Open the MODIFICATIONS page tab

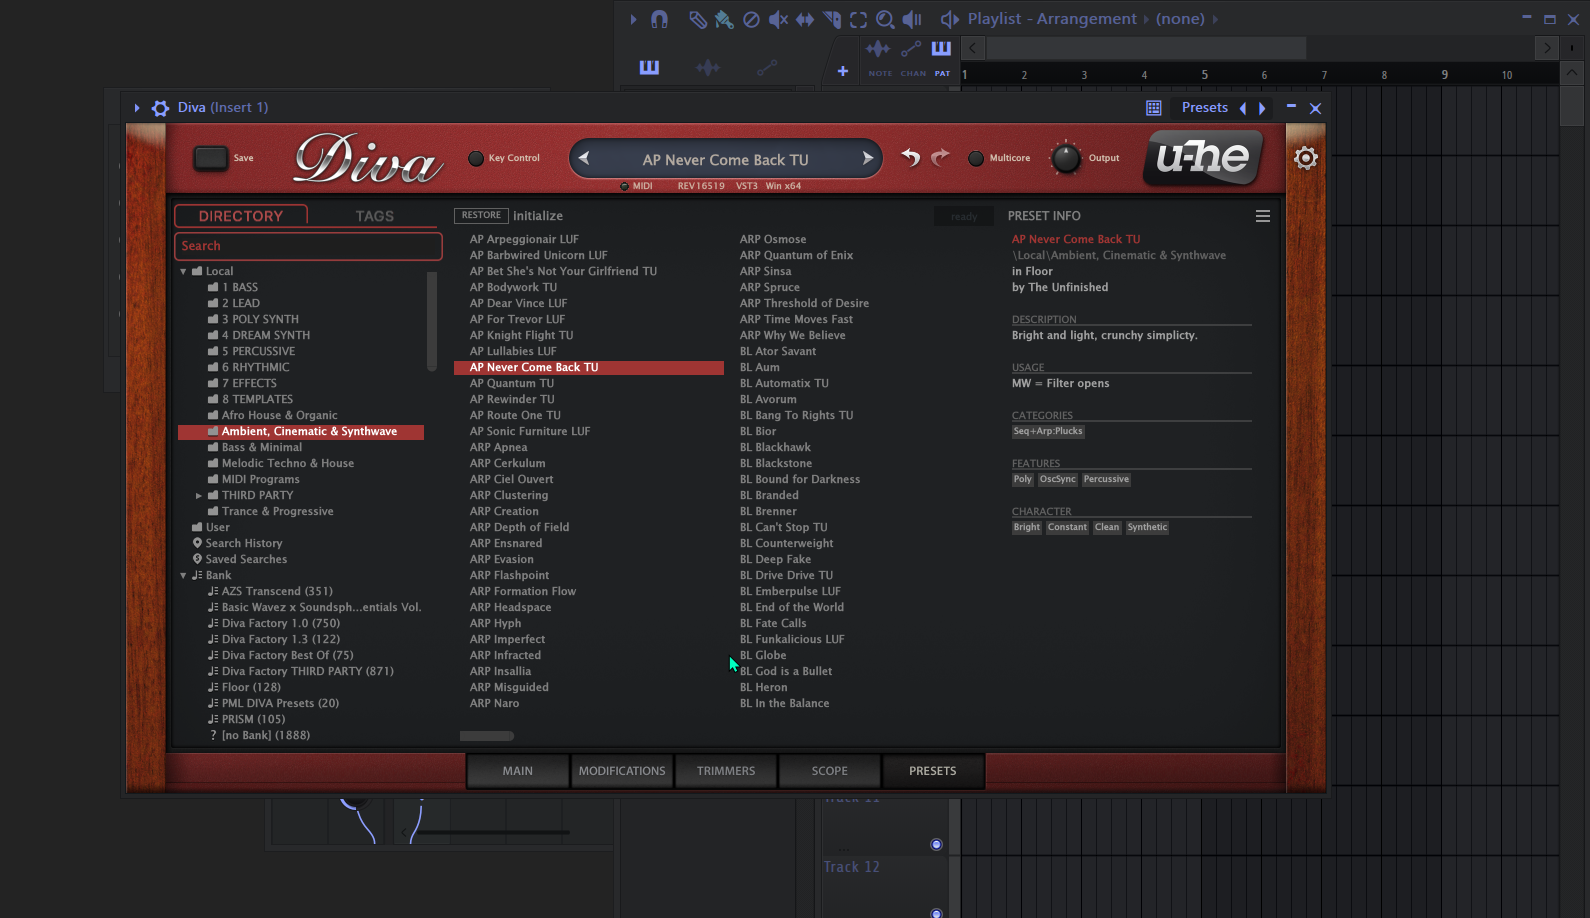click(x=622, y=771)
